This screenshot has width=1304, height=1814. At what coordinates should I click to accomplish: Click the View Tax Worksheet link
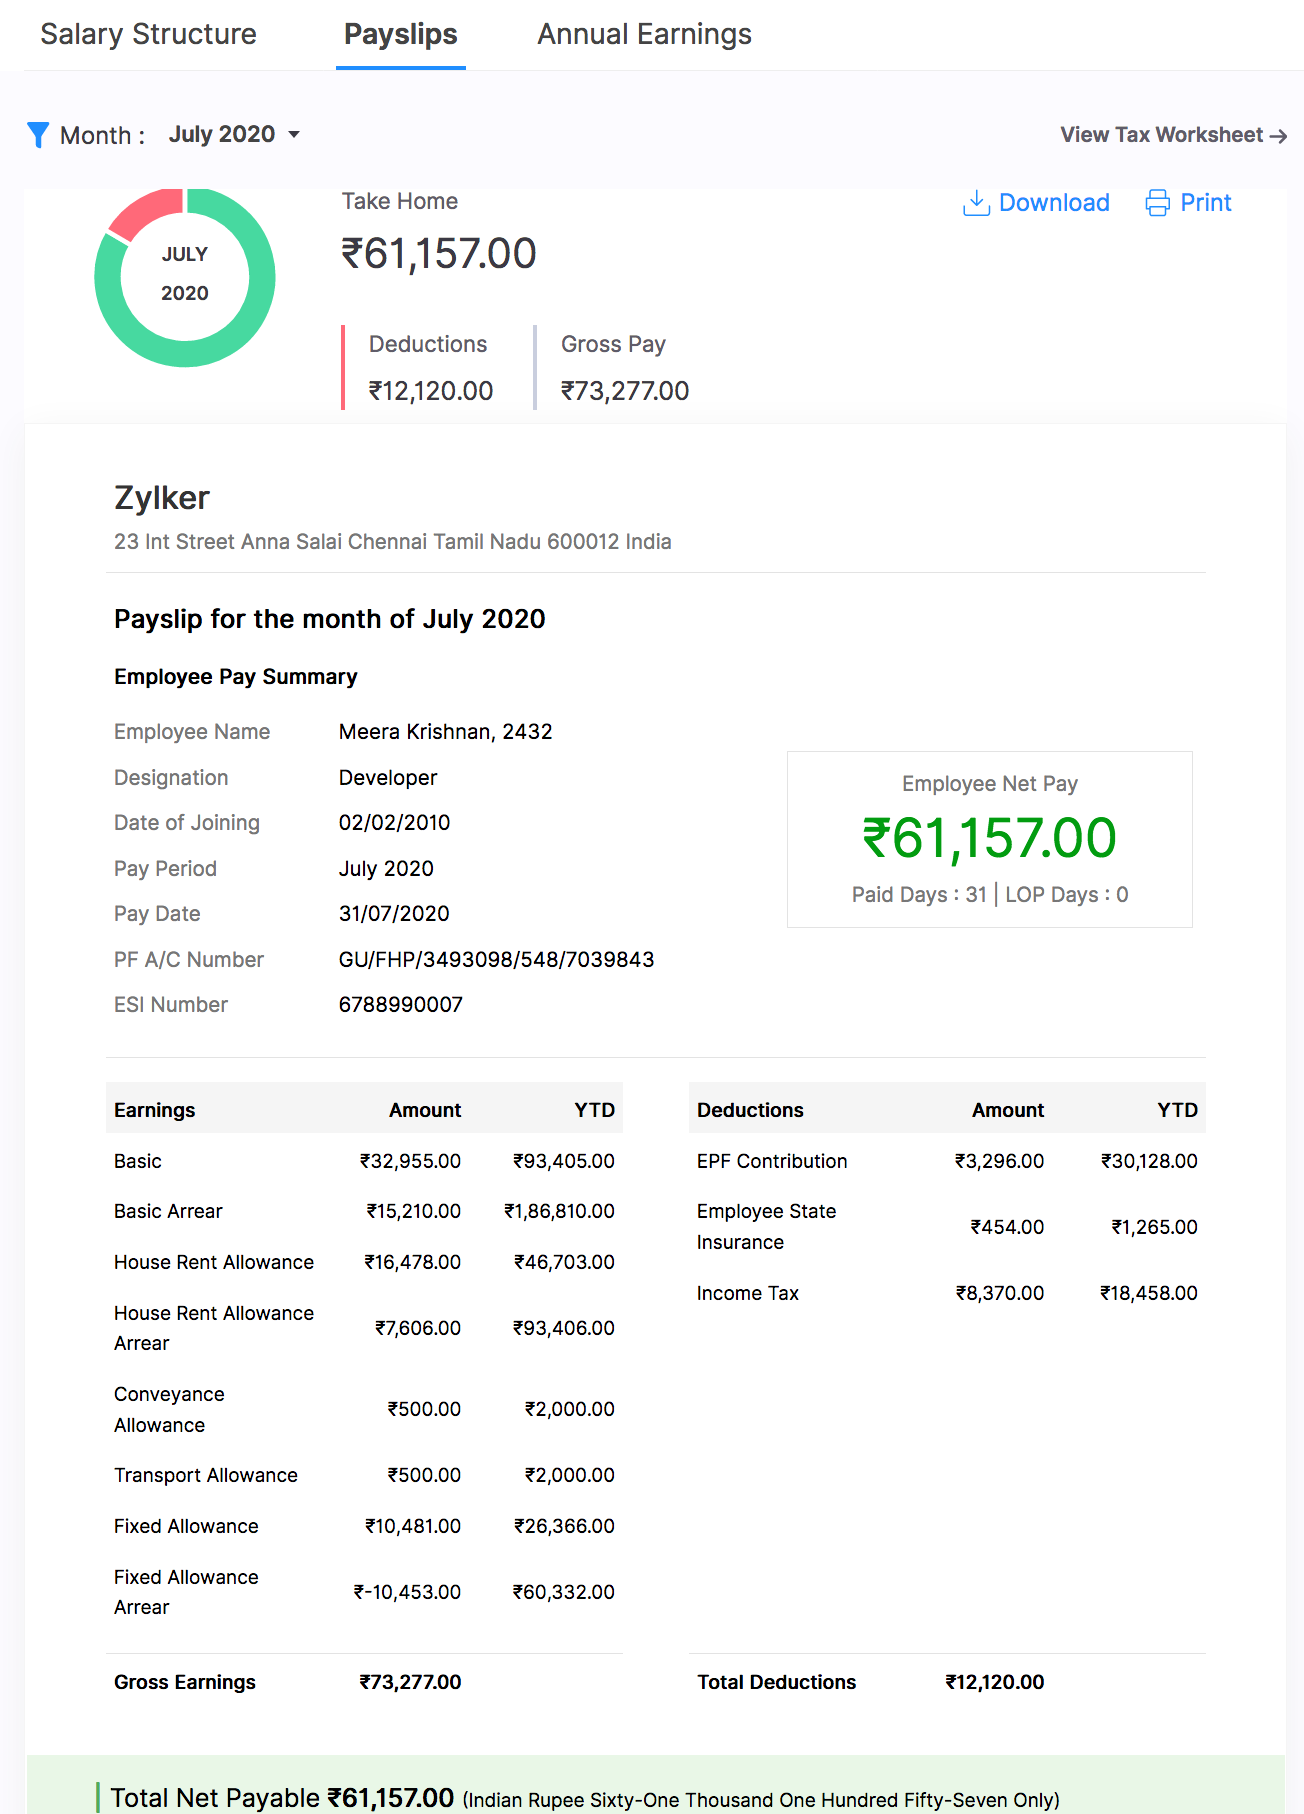1161,135
